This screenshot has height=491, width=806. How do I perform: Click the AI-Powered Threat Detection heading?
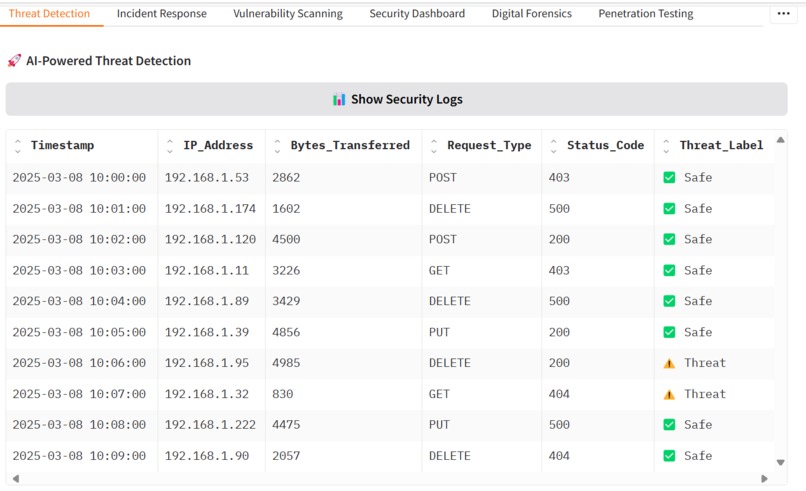click(108, 61)
